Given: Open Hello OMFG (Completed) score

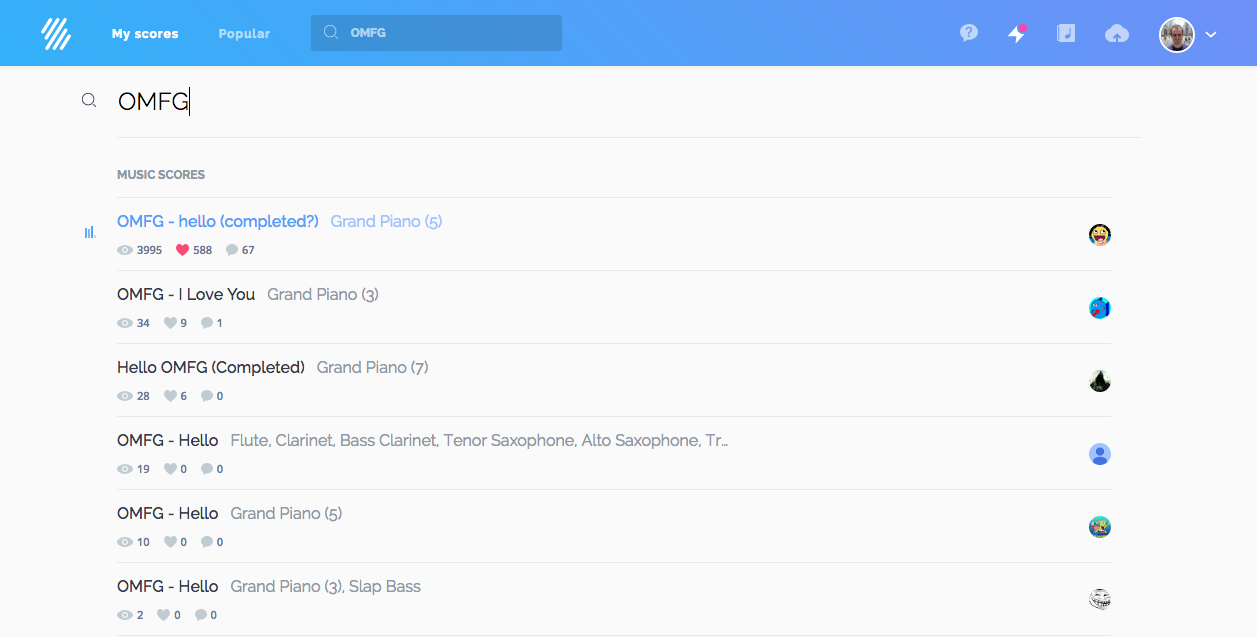Looking at the screenshot, I should [211, 367].
